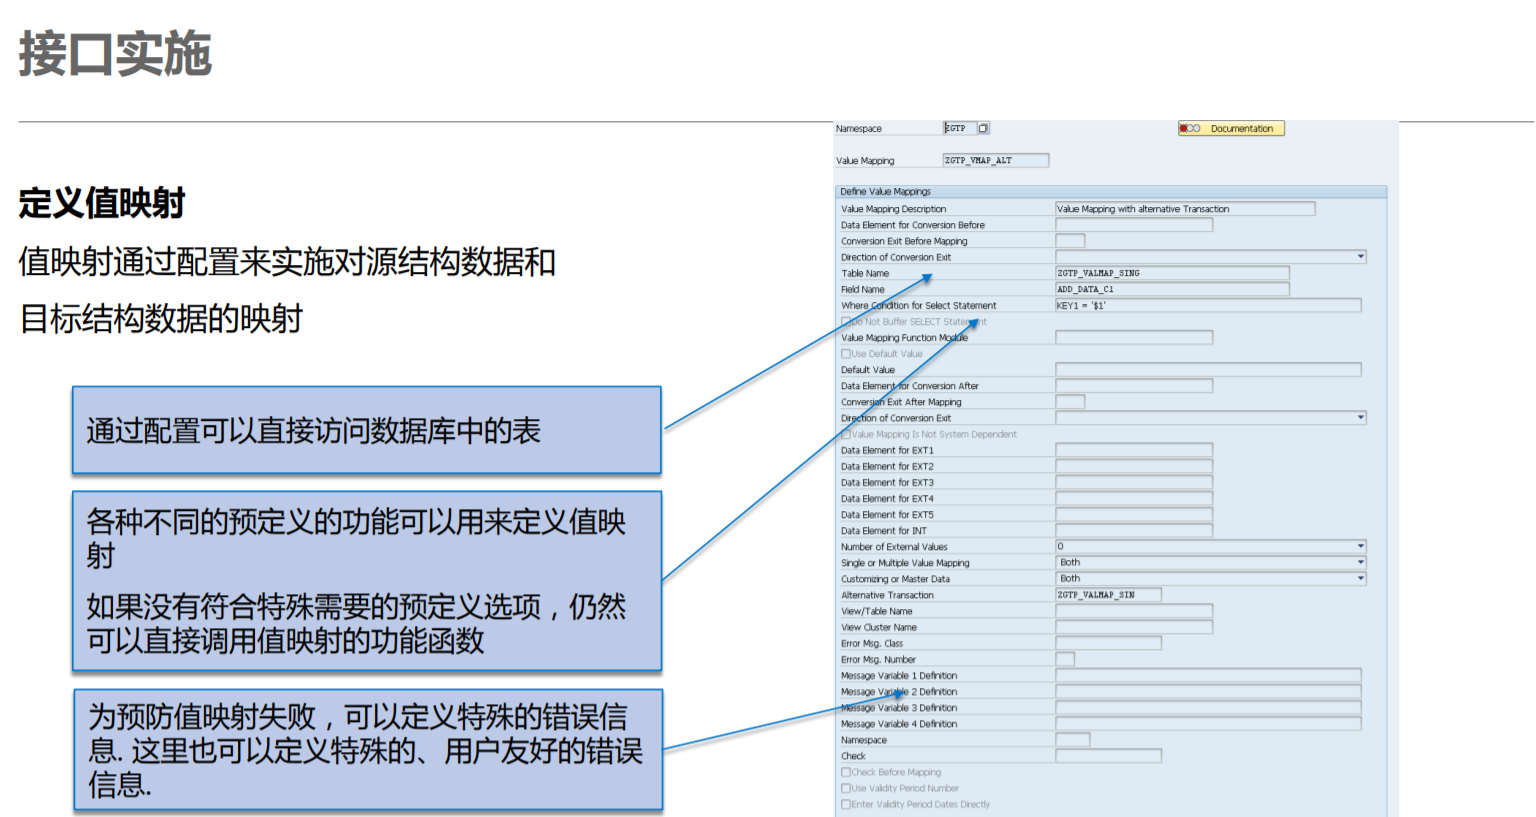The image size is (1536, 817).
Task: Enable the Do Not Buffer SELECT Statement checkbox
Action: (x=847, y=321)
